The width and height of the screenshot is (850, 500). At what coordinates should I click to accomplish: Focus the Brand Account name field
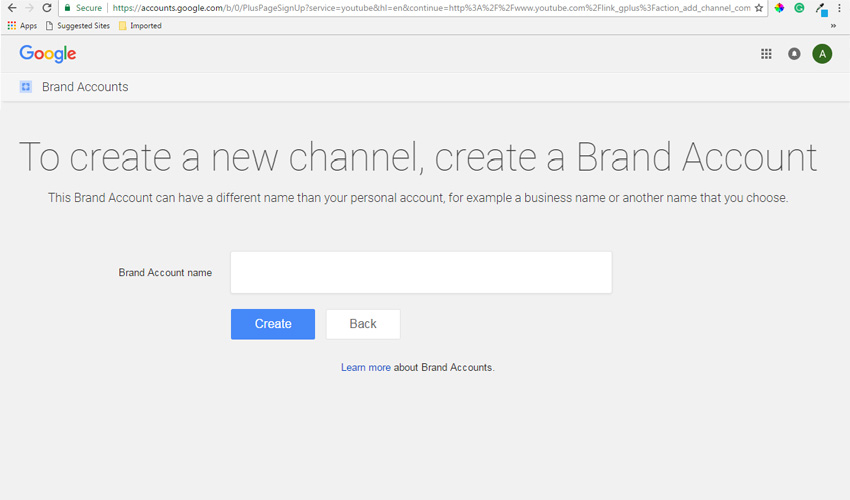pyautogui.click(x=421, y=272)
